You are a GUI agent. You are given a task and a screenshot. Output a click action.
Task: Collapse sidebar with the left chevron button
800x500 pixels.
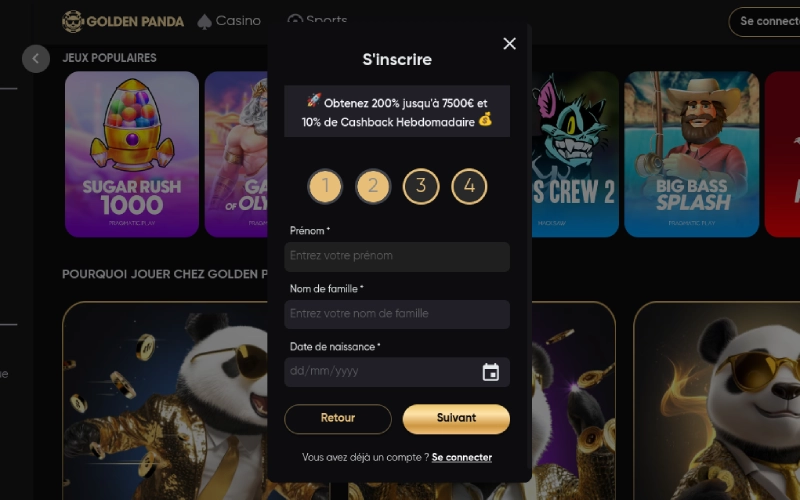point(36,59)
